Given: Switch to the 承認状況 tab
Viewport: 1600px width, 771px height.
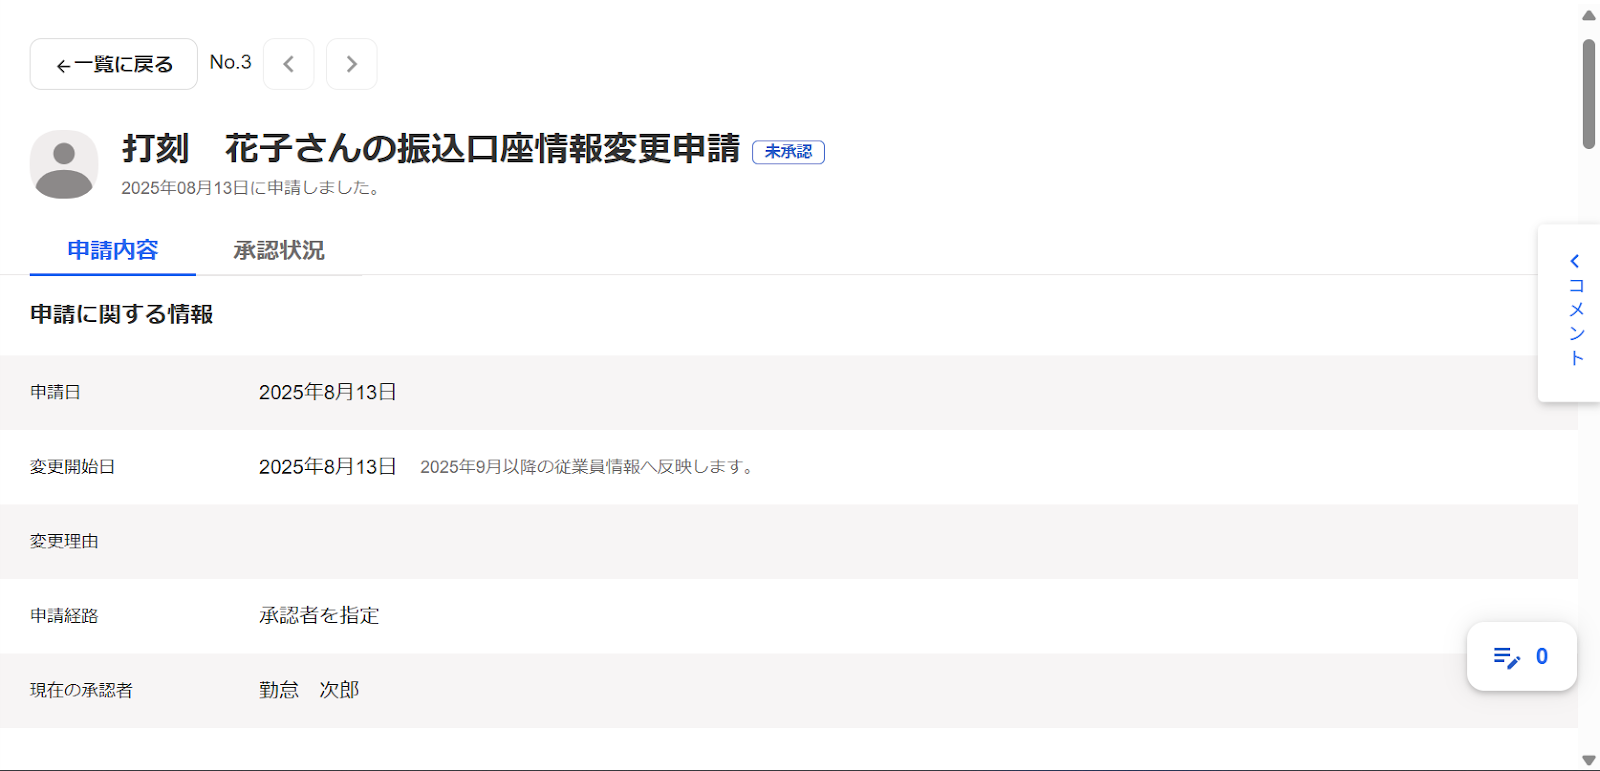Looking at the screenshot, I should 279,250.
